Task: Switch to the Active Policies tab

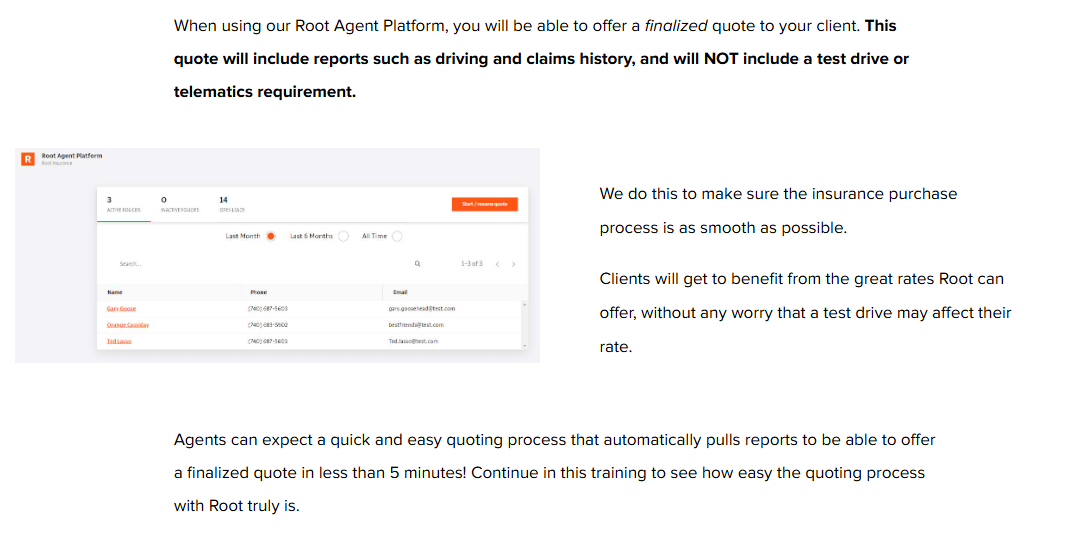Action: (123, 205)
